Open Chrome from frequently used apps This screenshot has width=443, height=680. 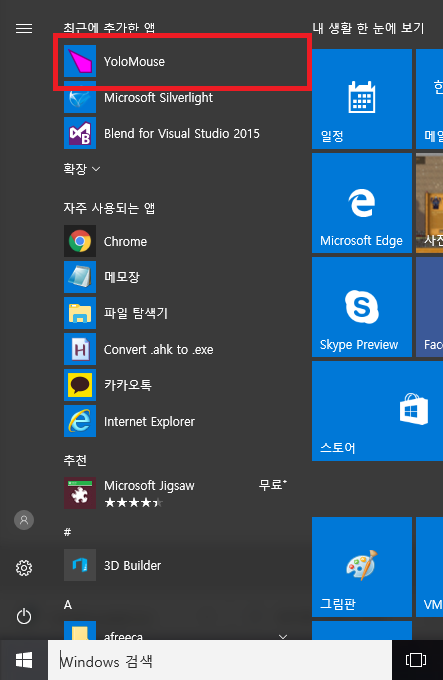[180, 241]
